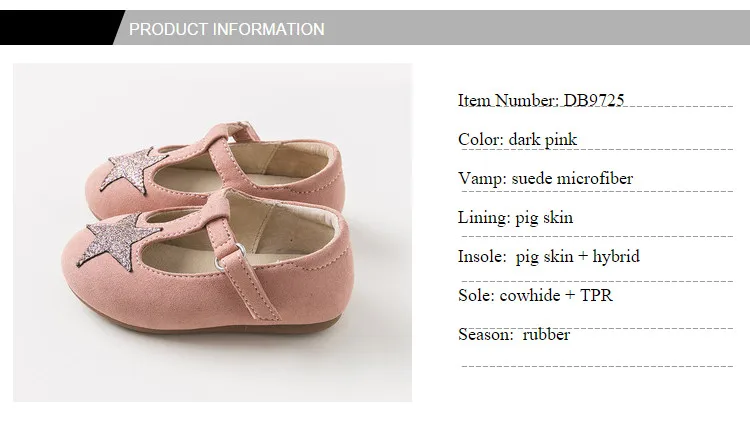Open the pink shoes product photo
750x426 pixels.
coord(212,232)
